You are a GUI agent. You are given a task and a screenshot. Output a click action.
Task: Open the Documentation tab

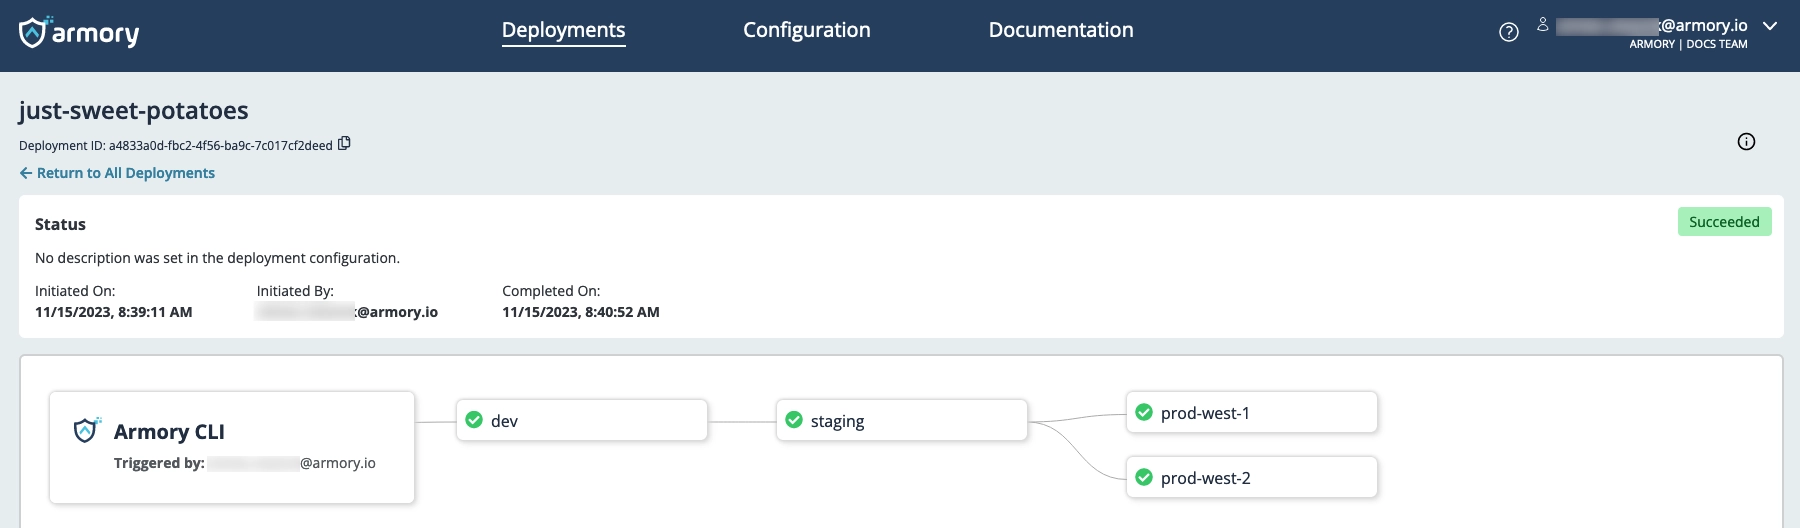point(1061,30)
